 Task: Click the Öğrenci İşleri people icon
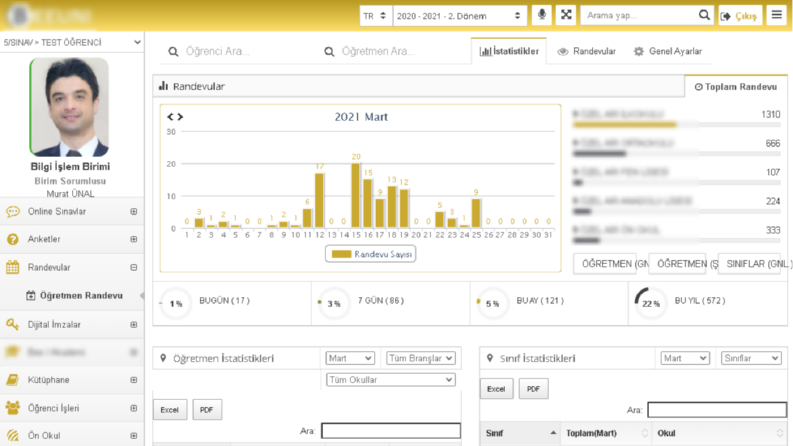[x=13, y=408]
